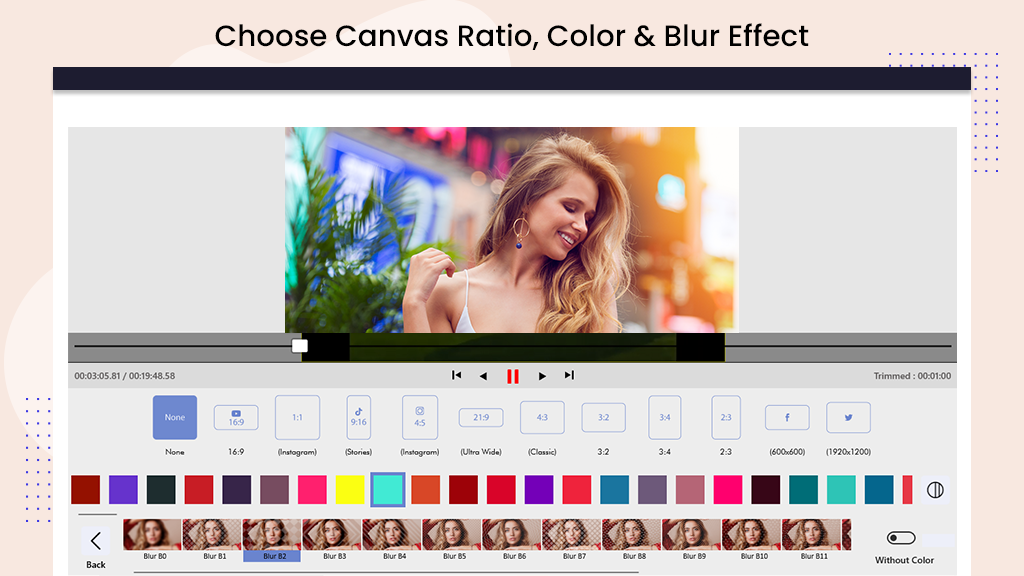This screenshot has height=576, width=1024.
Task: Choose the Blur B6 thumbnail
Action: point(512,539)
